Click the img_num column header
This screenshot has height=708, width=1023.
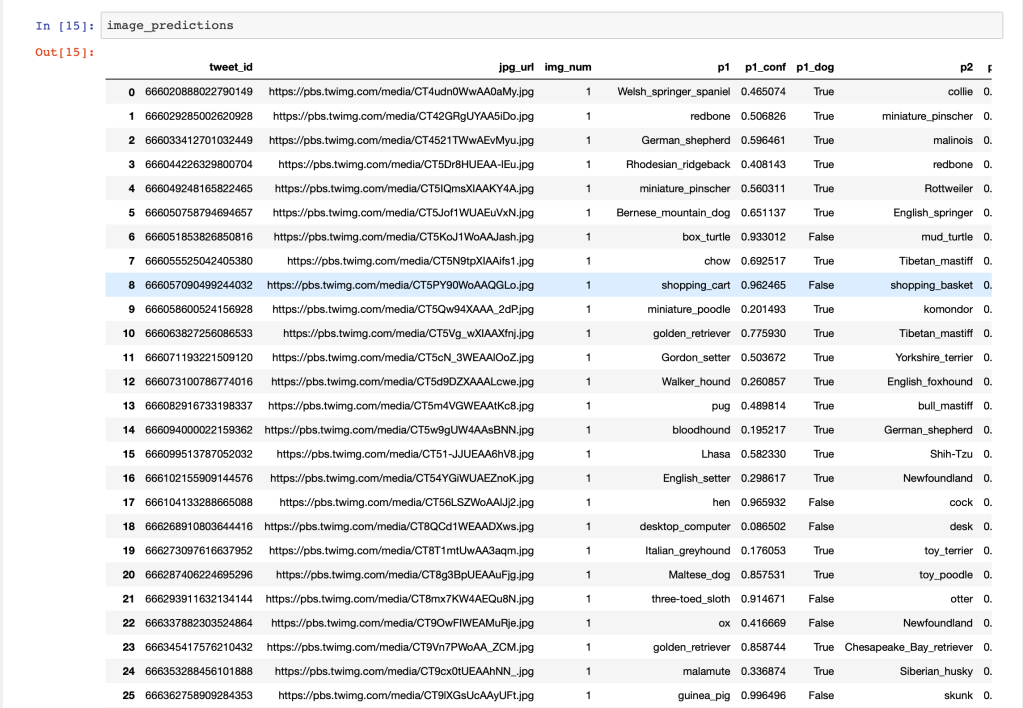click(567, 67)
